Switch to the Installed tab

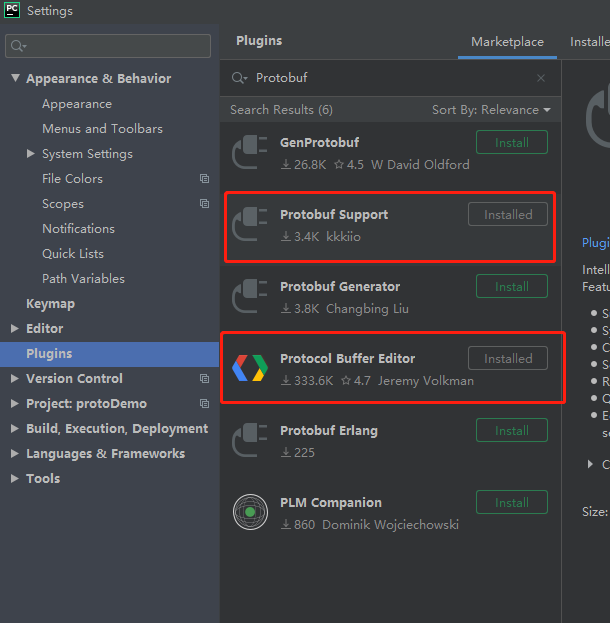590,42
